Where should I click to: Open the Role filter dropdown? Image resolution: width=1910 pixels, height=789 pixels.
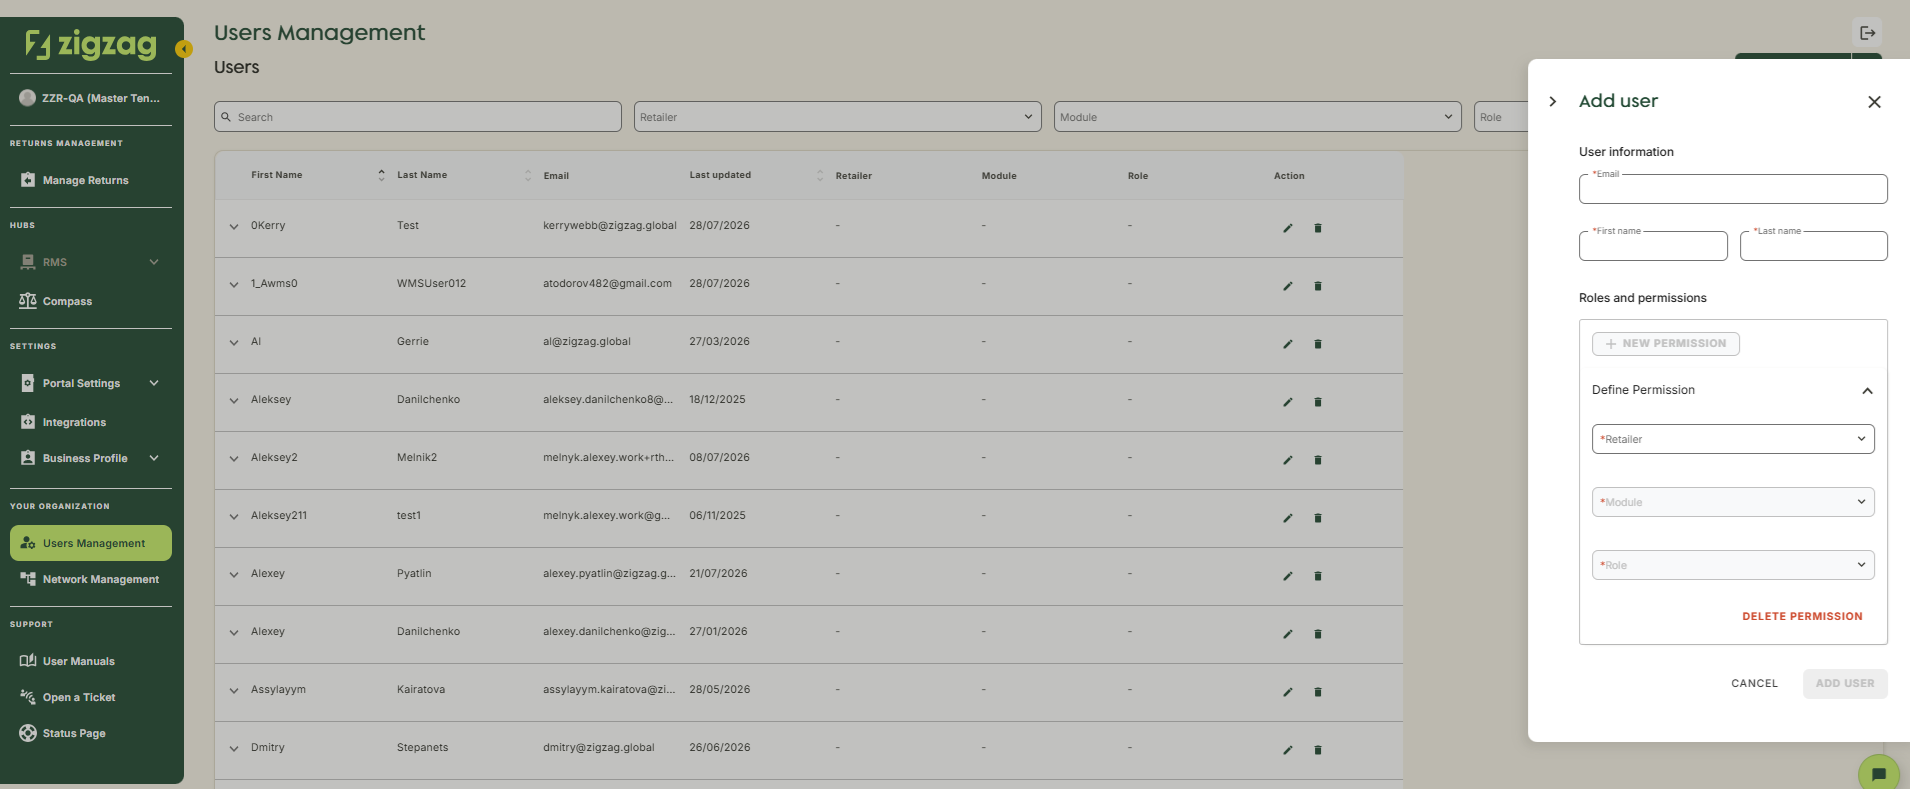[x=1501, y=117]
